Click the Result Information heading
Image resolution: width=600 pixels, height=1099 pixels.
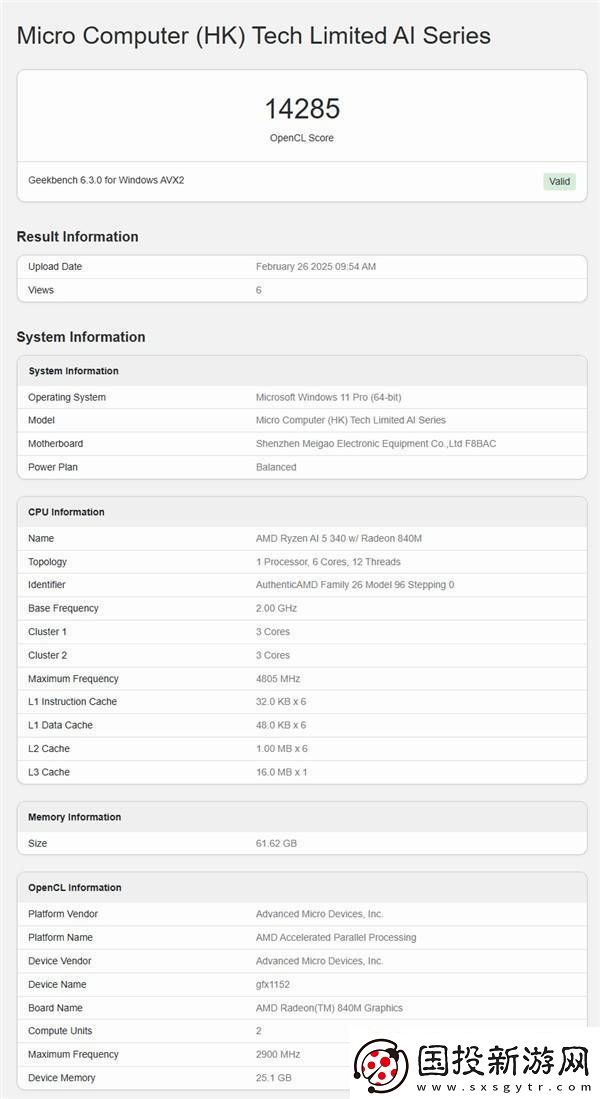coord(77,237)
